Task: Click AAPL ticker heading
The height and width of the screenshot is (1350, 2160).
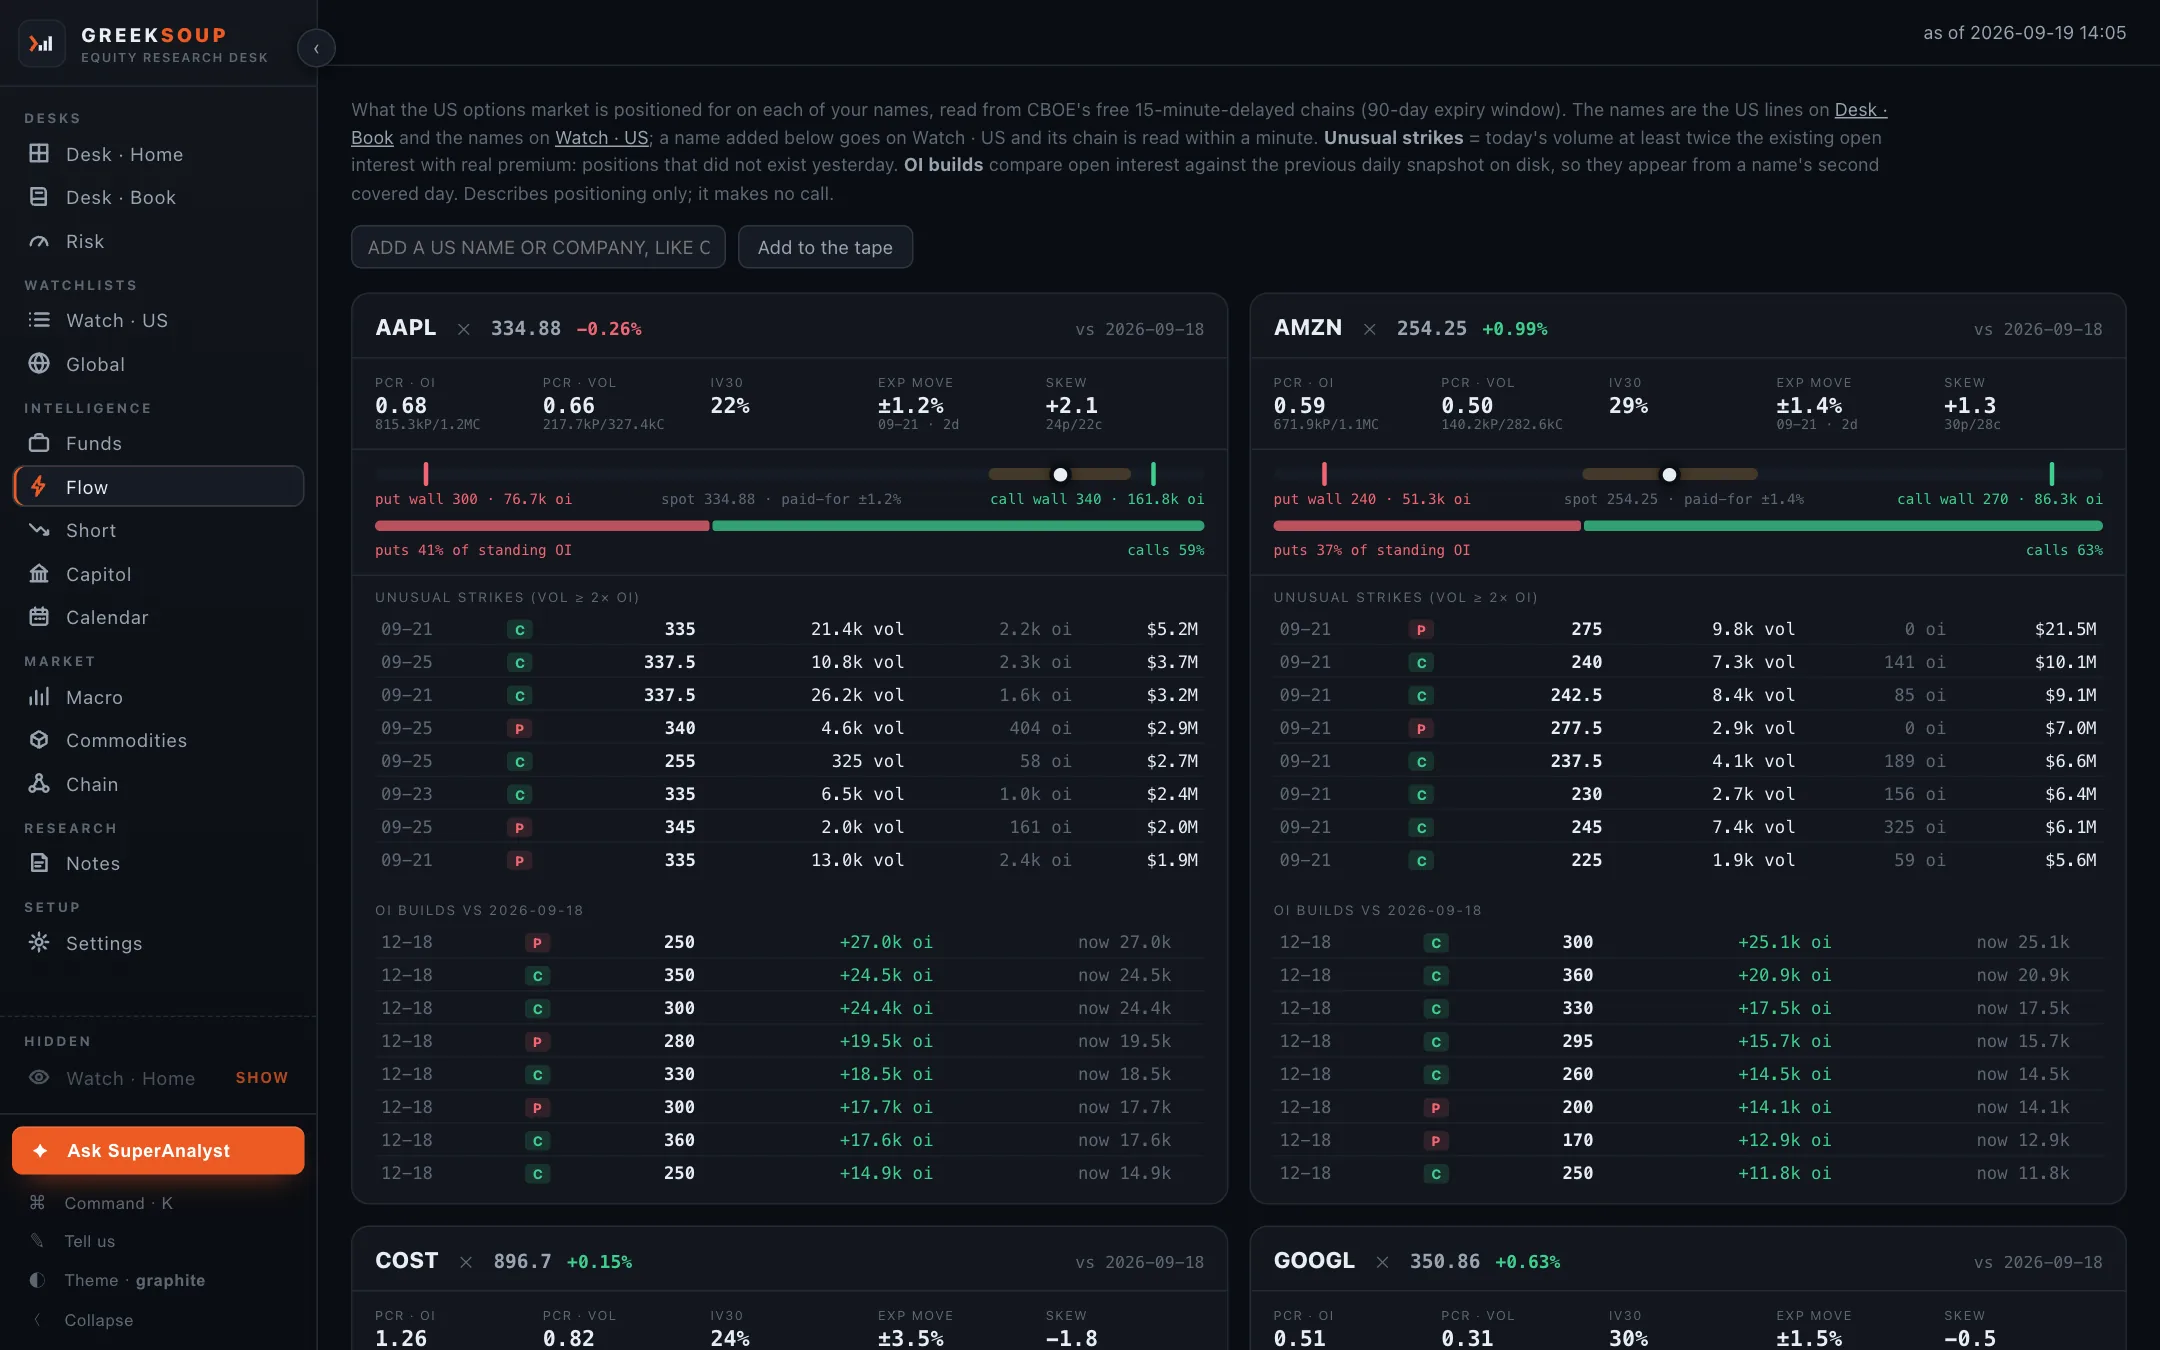Action: [x=405, y=328]
